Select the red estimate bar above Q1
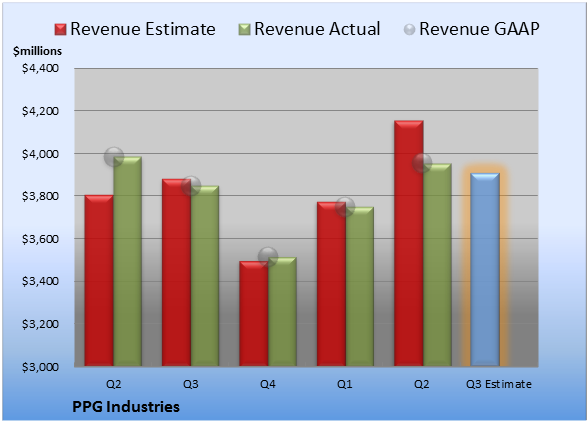The width and height of the screenshot is (588, 422). tap(331, 284)
